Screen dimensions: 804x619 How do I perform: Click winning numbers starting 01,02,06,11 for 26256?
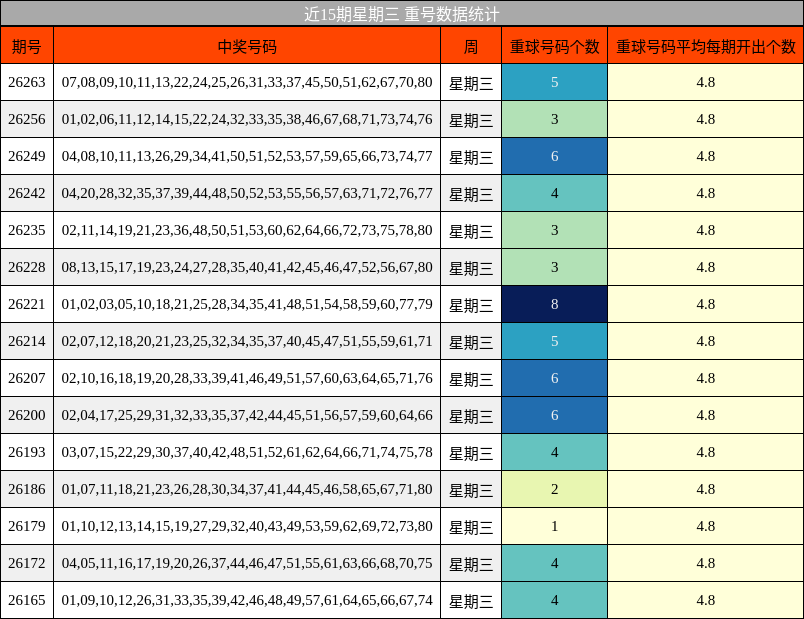coord(247,119)
